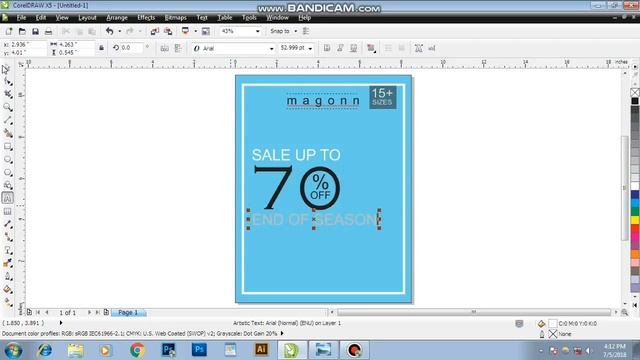Select the Parallel Dimension tool

[8, 224]
